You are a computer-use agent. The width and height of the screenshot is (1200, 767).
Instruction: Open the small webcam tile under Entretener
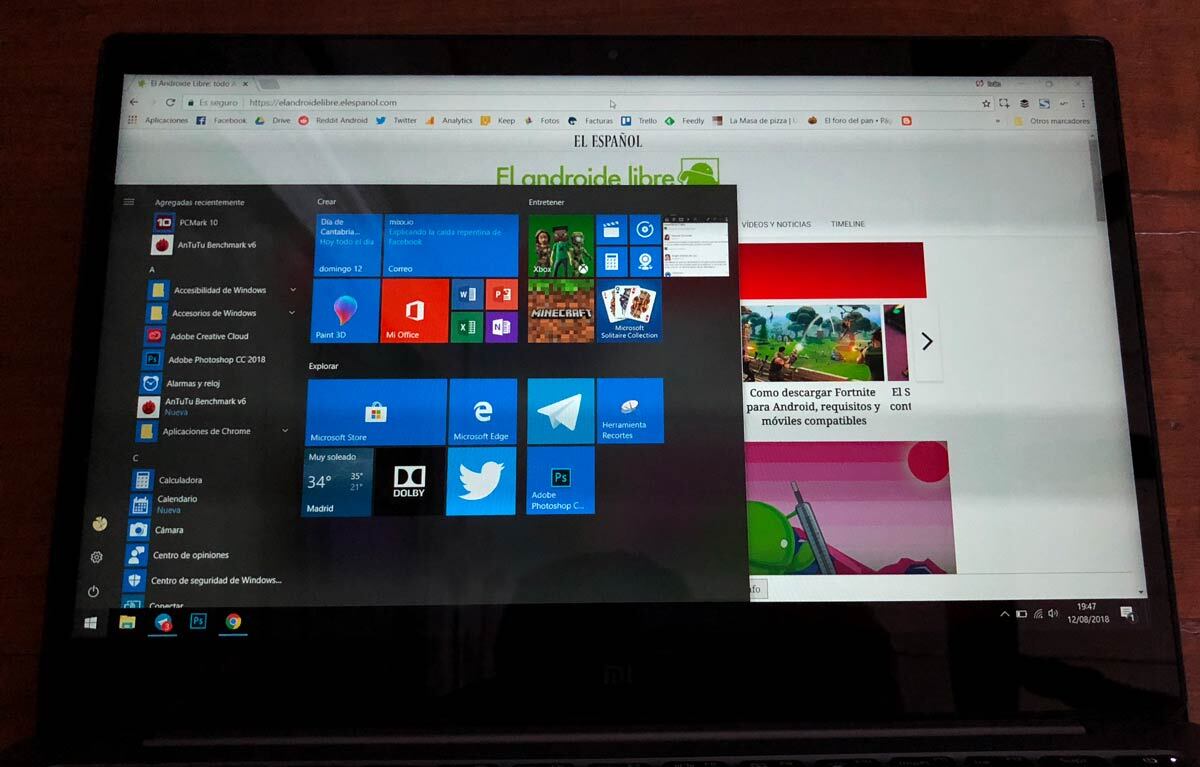click(645, 261)
